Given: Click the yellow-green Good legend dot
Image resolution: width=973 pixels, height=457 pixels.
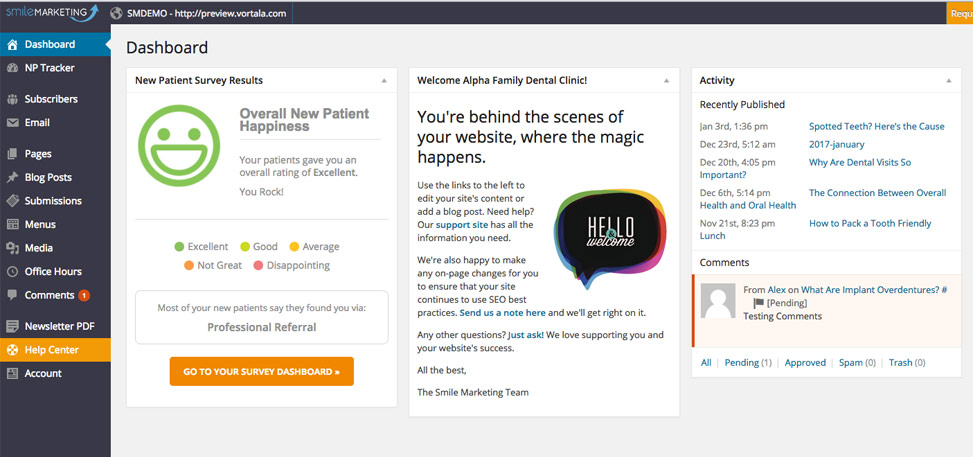Looking at the screenshot, I should [x=244, y=247].
